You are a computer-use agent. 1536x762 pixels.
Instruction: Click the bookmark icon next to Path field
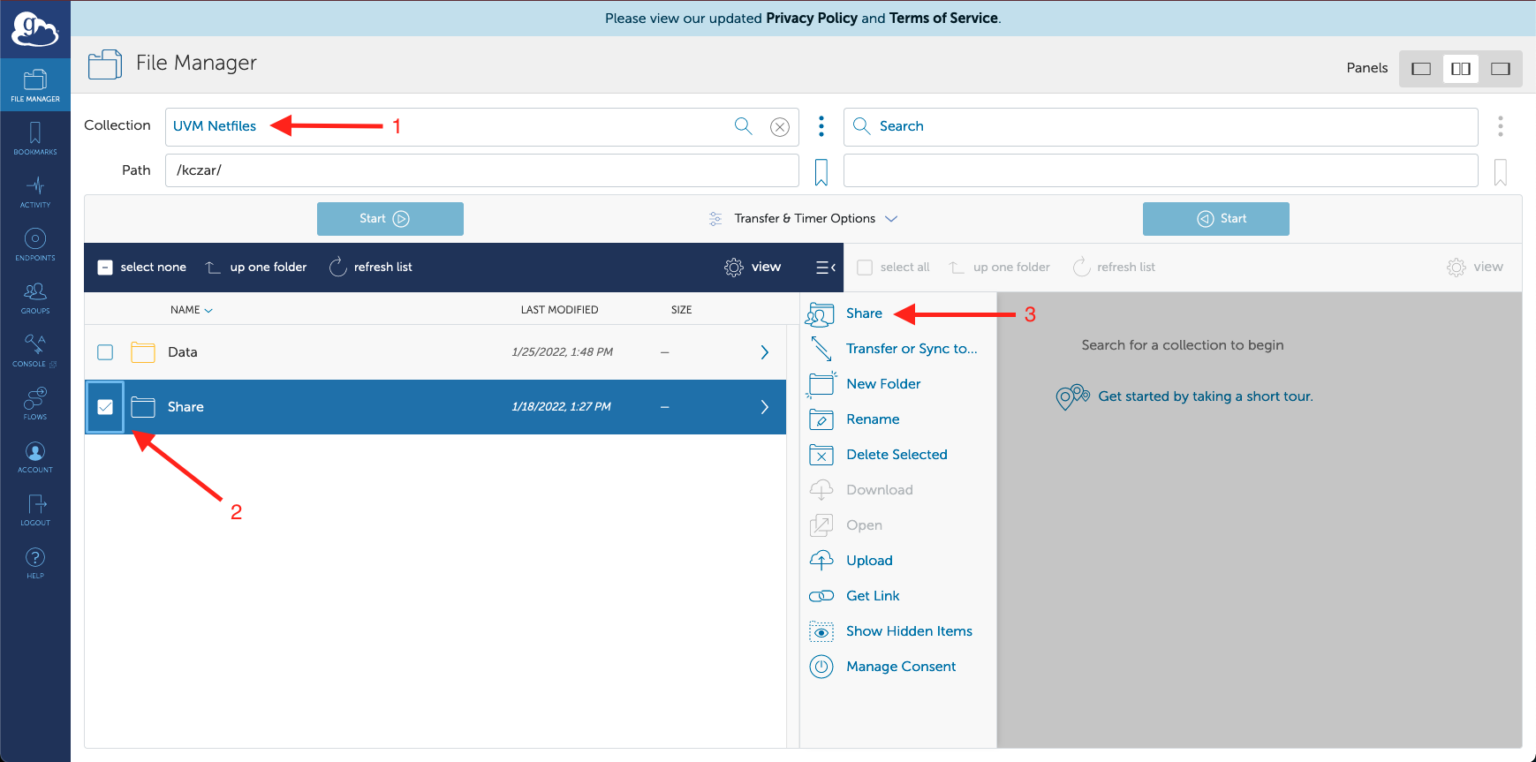(x=820, y=170)
